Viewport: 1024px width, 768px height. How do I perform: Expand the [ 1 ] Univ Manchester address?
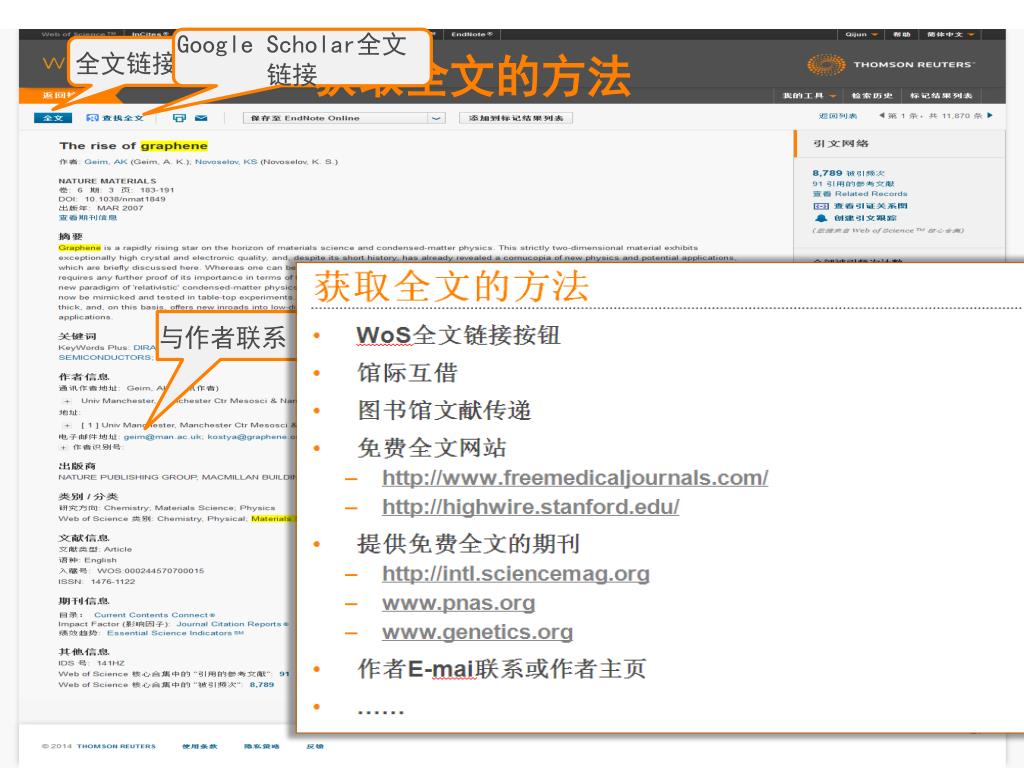[x=67, y=425]
